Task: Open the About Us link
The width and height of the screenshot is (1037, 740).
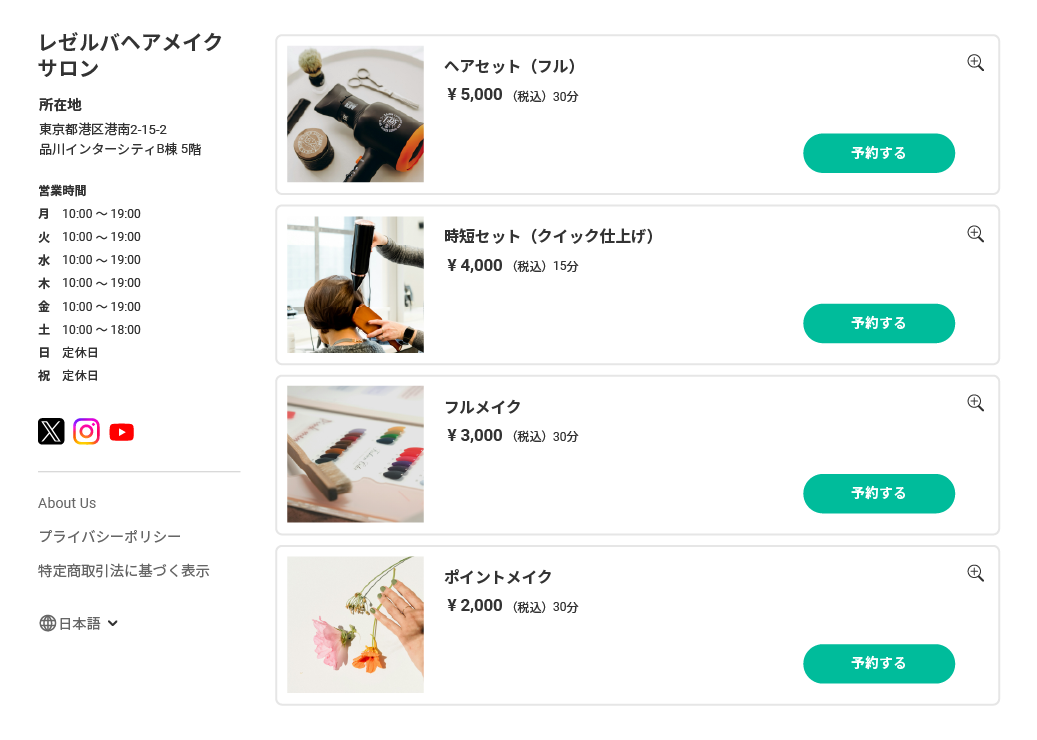Action: [x=67, y=503]
